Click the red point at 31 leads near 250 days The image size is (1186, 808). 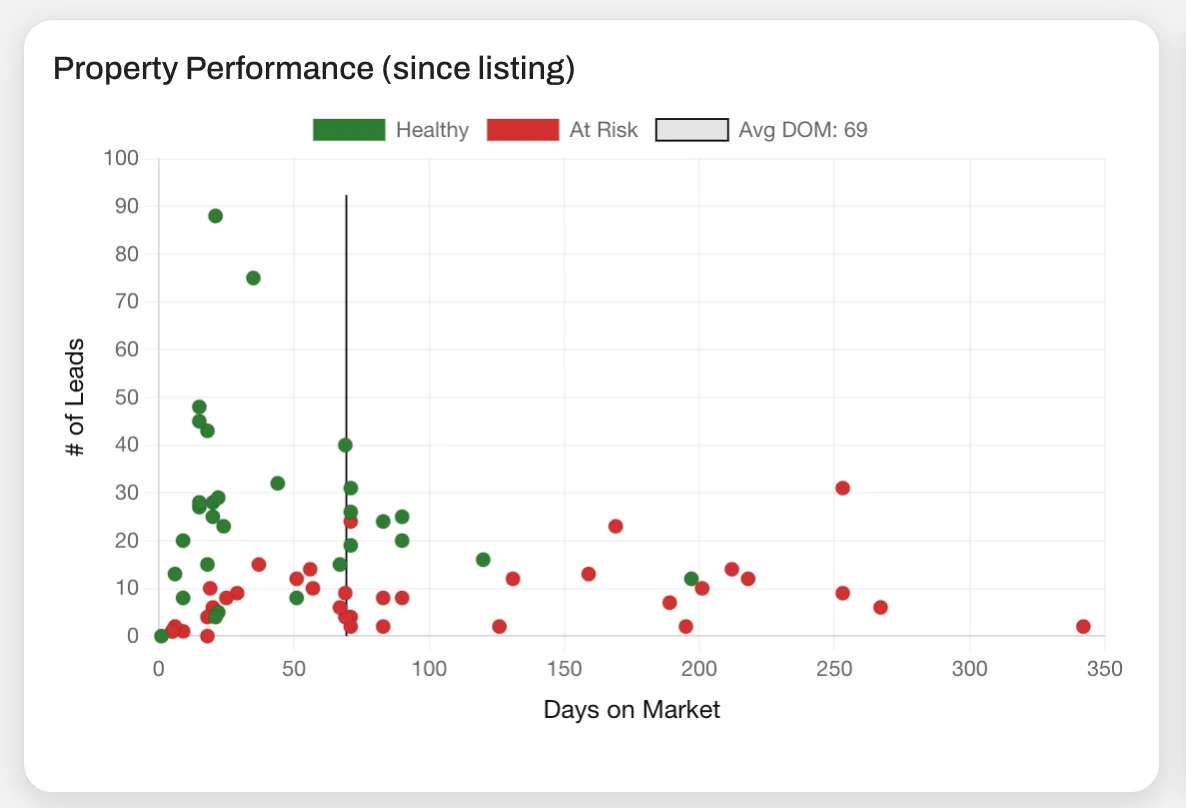point(842,487)
